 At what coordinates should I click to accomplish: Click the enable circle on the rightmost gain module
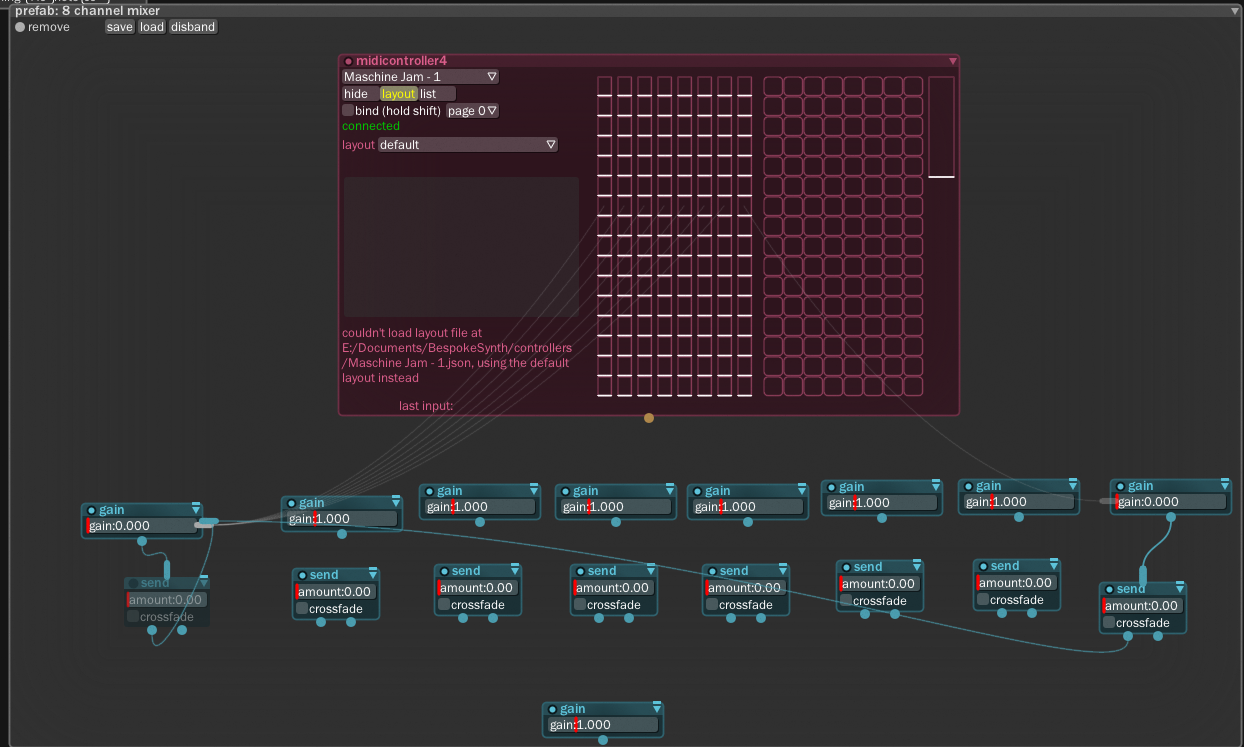(x=1119, y=485)
